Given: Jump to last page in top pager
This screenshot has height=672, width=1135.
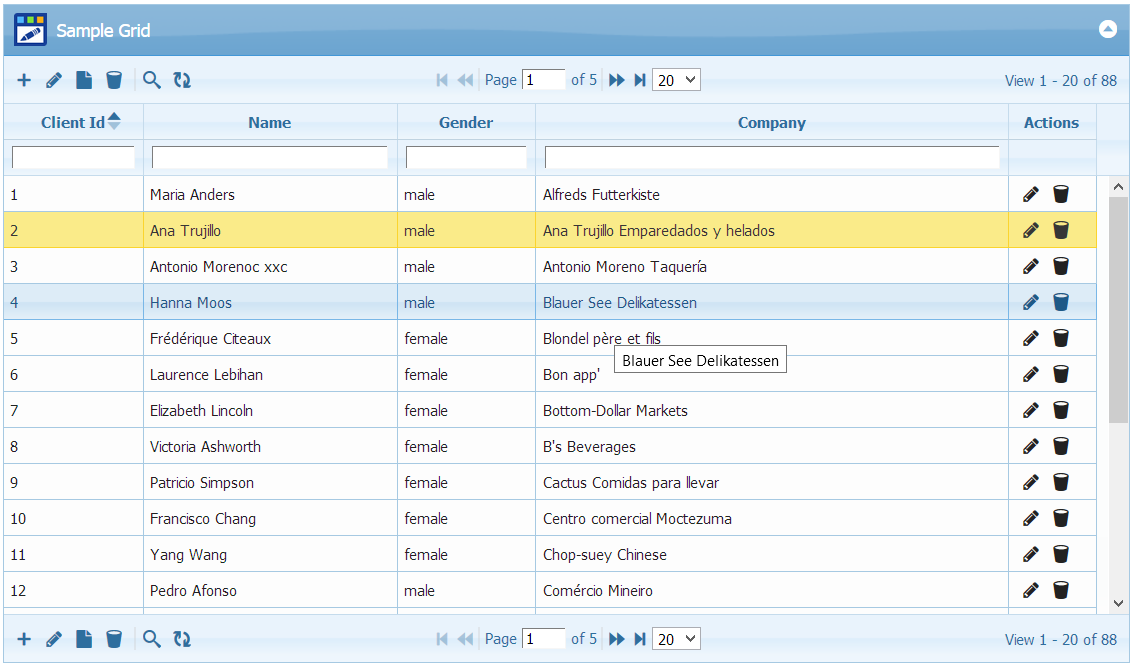Looking at the screenshot, I should (x=640, y=81).
